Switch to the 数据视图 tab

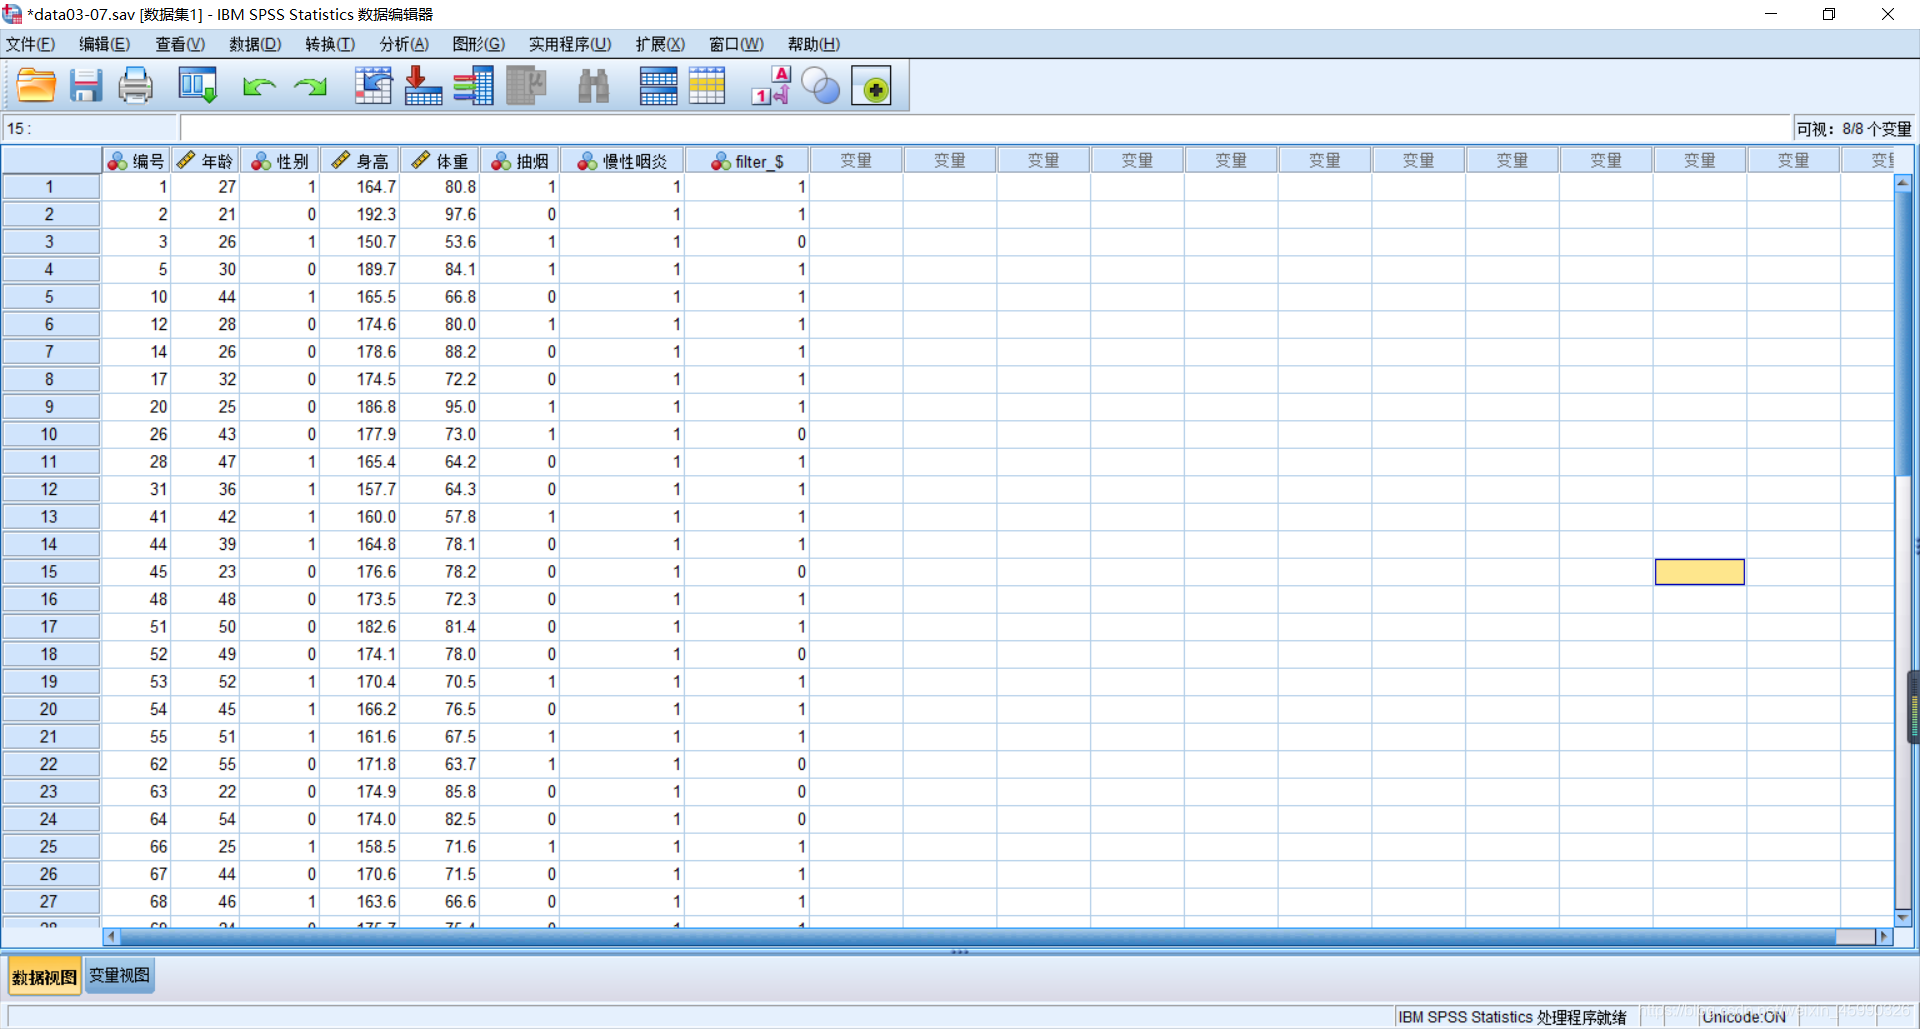point(44,977)
